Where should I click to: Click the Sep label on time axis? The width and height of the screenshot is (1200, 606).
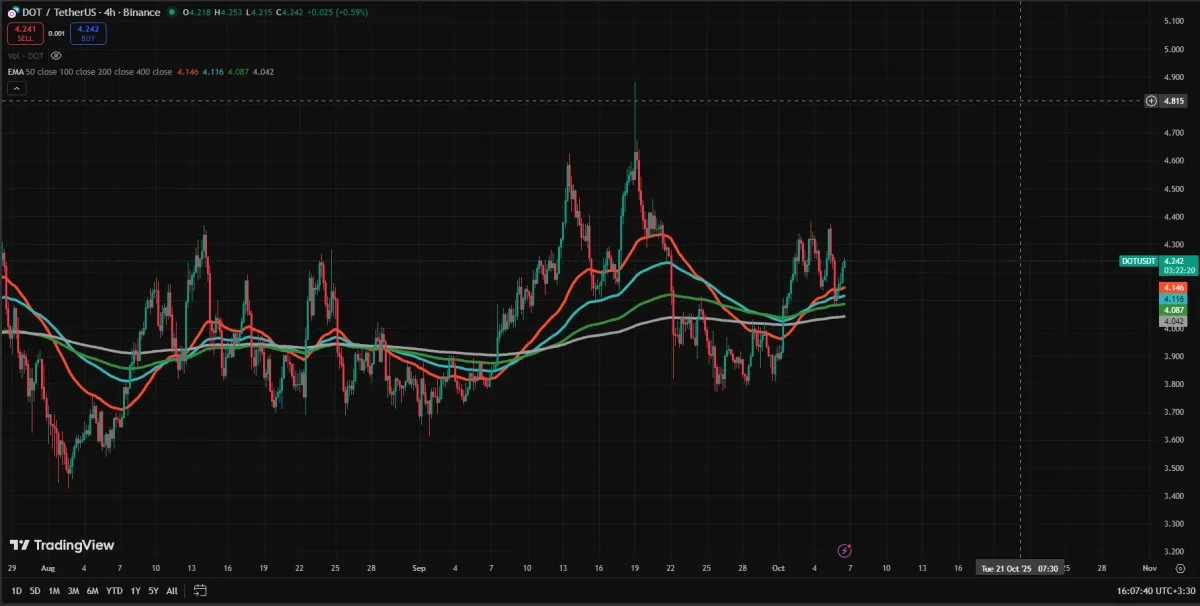point(418,567)
